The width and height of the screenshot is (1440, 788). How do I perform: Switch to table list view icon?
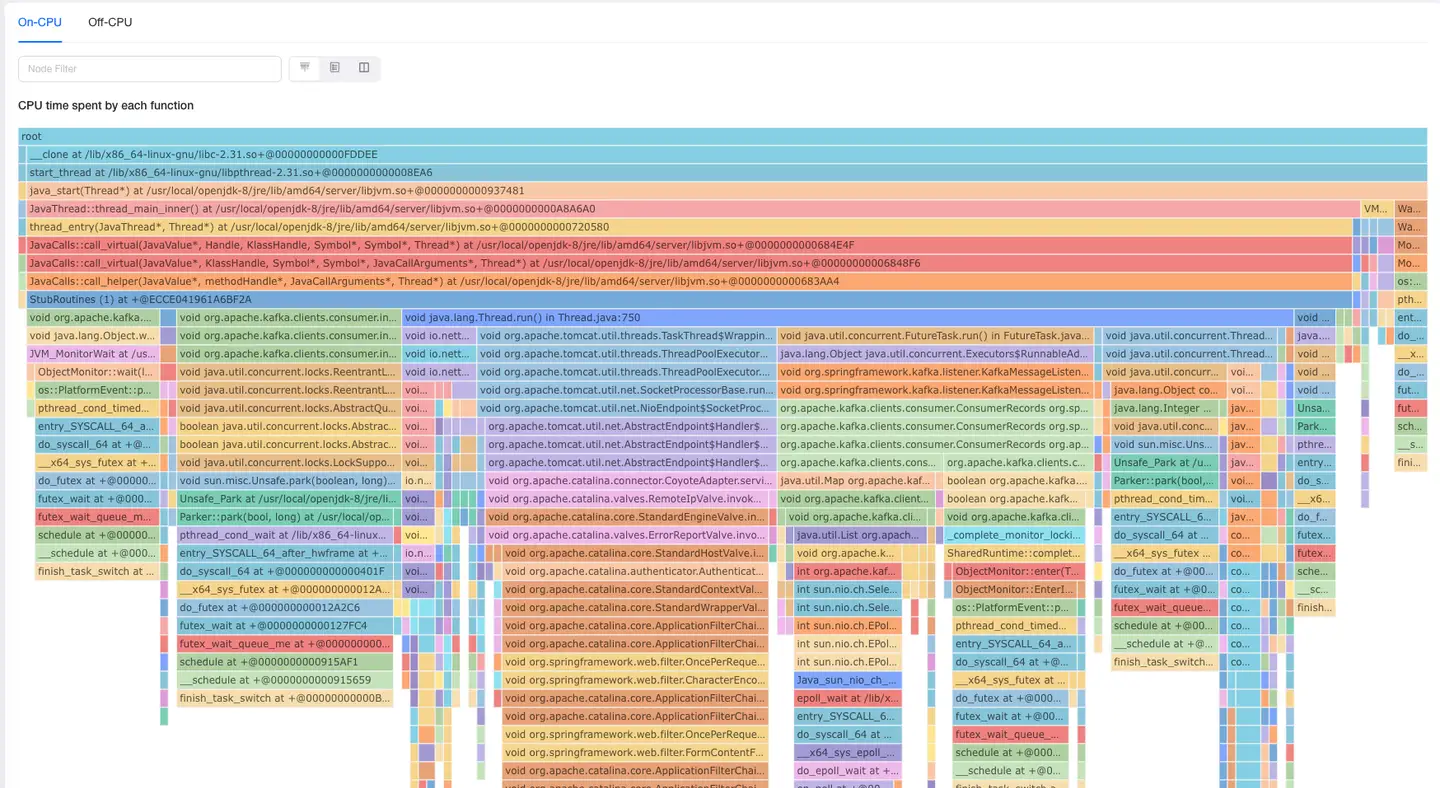click(335, 68)
